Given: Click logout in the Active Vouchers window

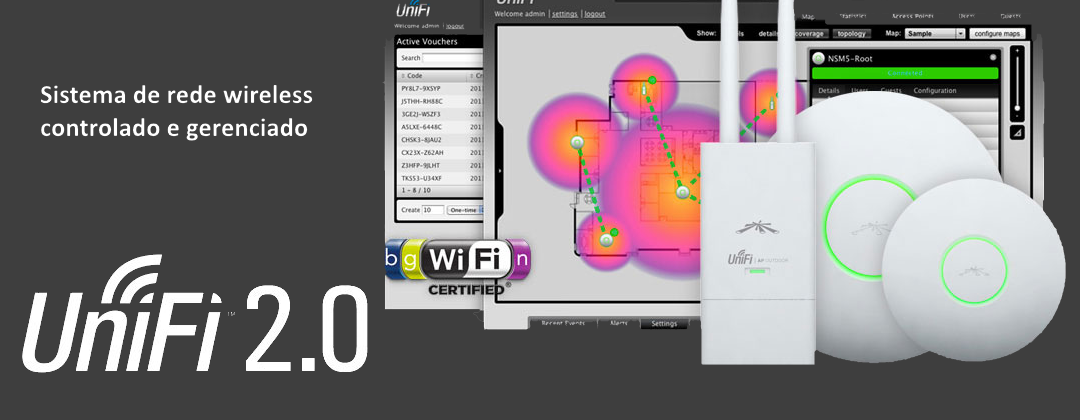Looking at the screenshot, I should (455, 26).
